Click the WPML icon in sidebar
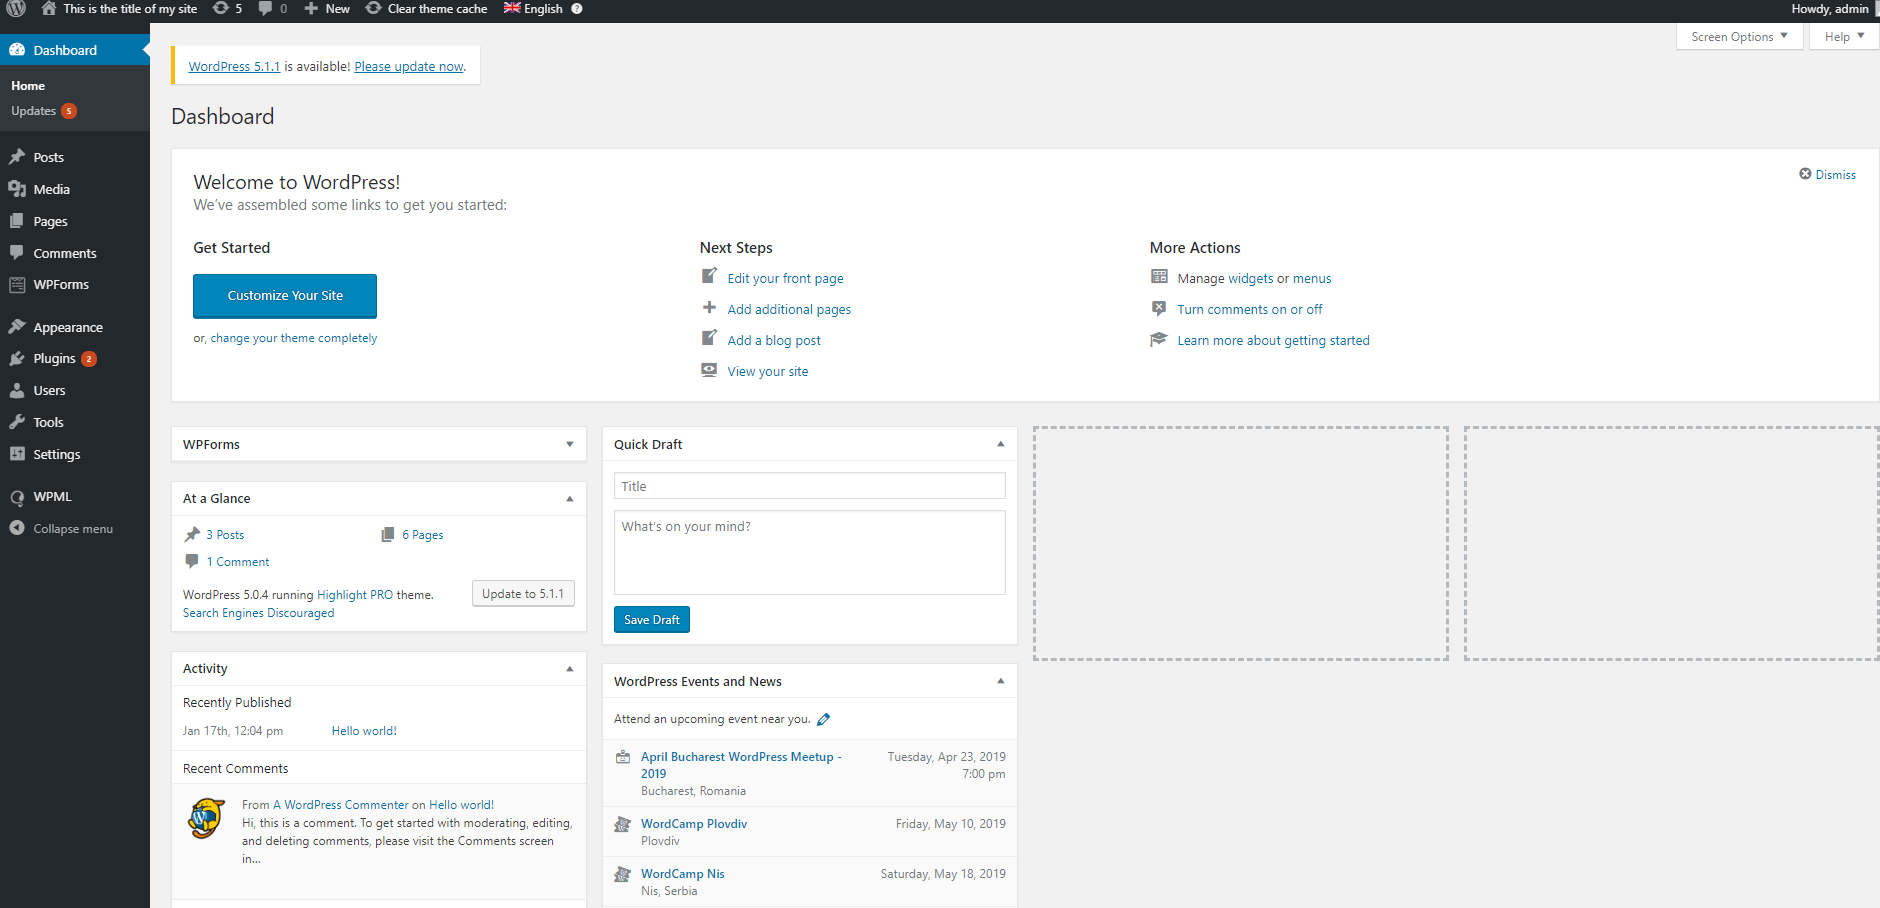This screenshot has height=908, width=1880. pos(17,497)
